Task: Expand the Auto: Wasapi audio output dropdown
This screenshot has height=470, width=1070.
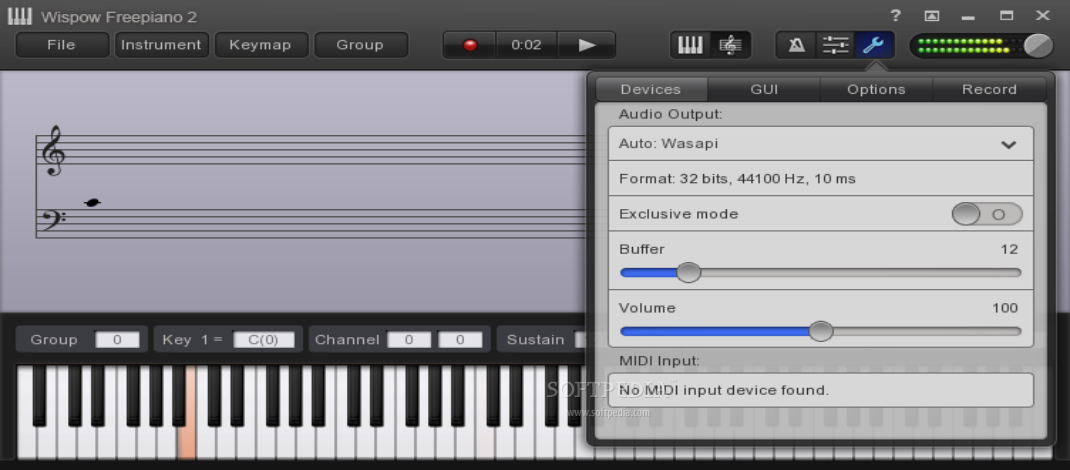Action: [x=821, y=144]
